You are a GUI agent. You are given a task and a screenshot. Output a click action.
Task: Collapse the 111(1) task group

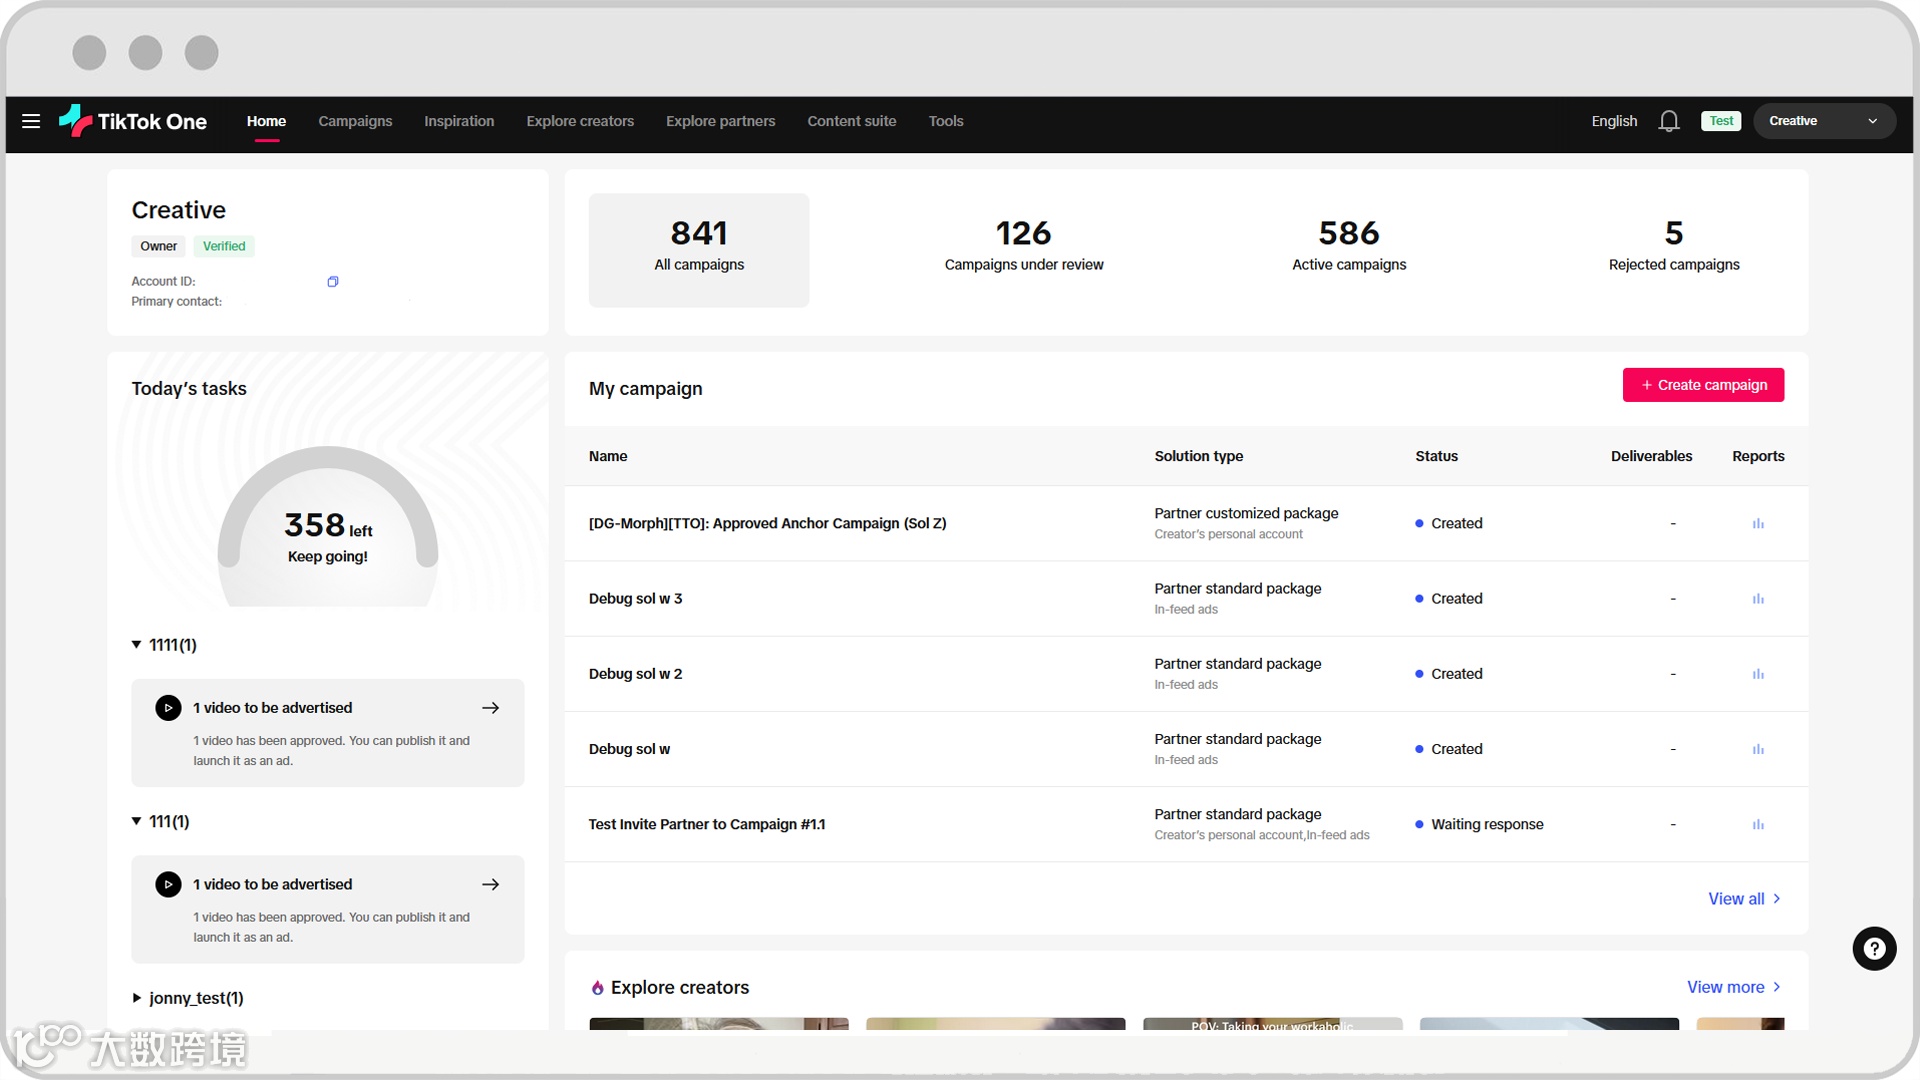pyautogui.click(x=137, y=821)
